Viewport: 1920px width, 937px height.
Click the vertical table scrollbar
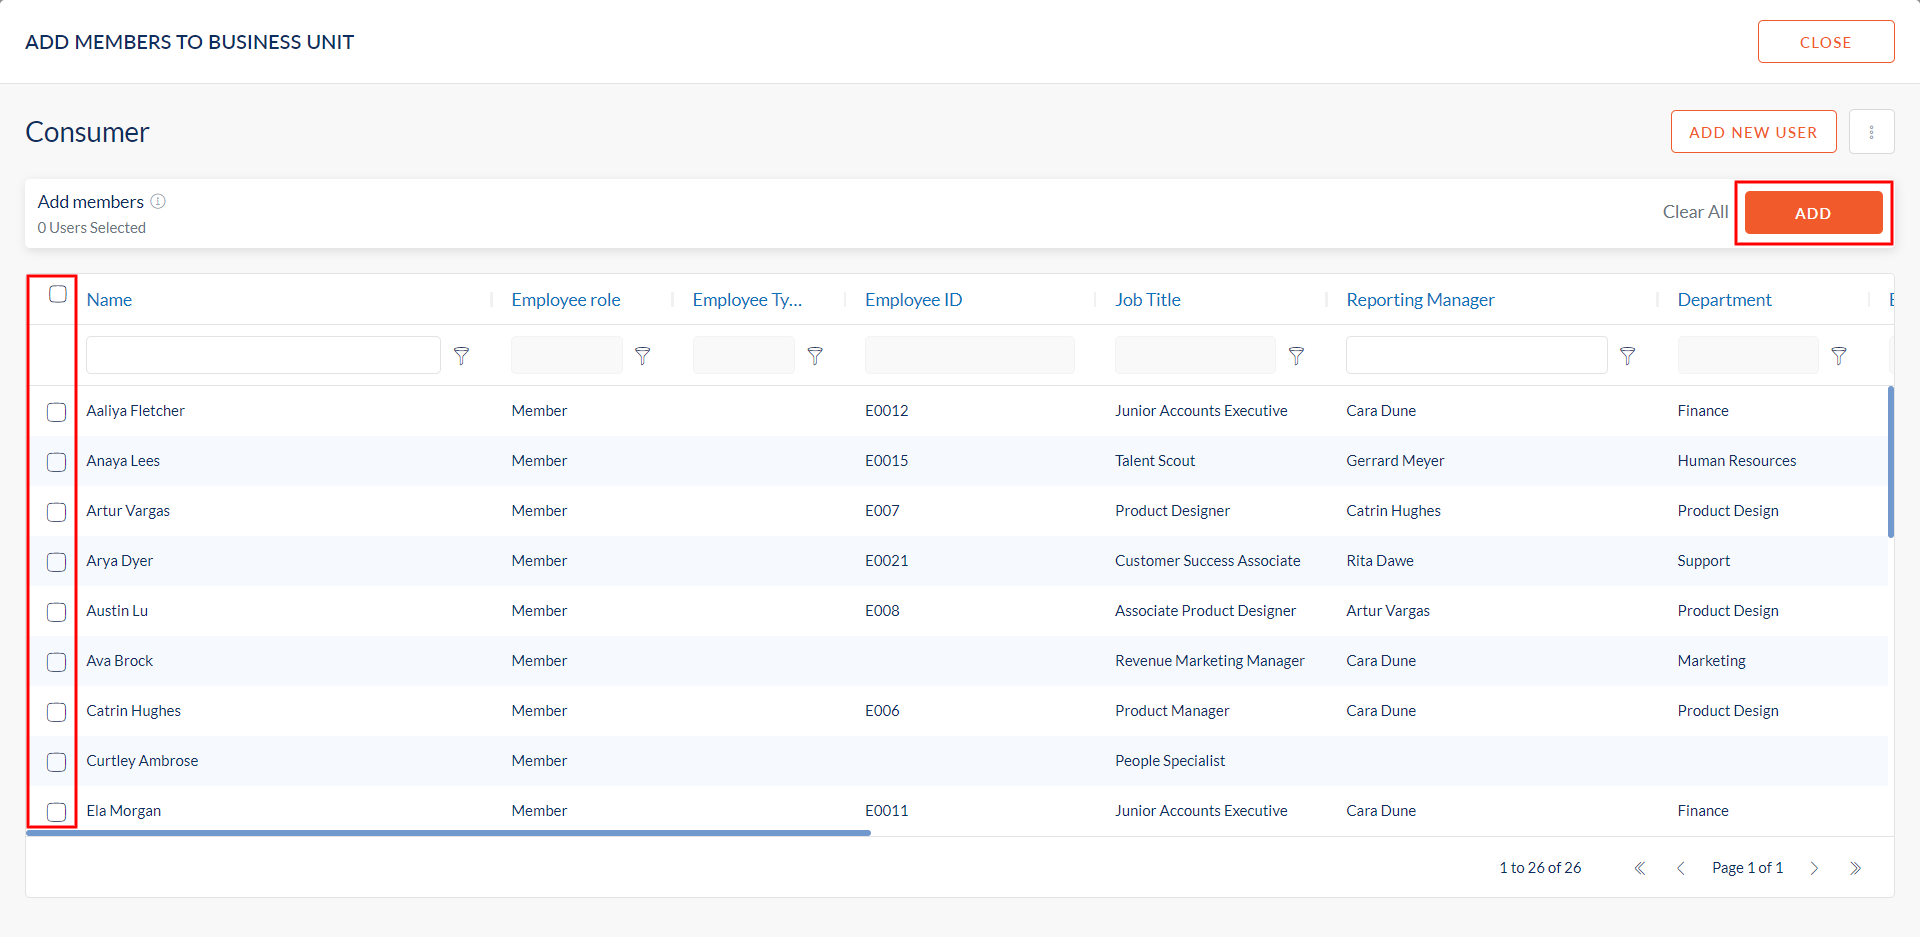point(1890,462)
